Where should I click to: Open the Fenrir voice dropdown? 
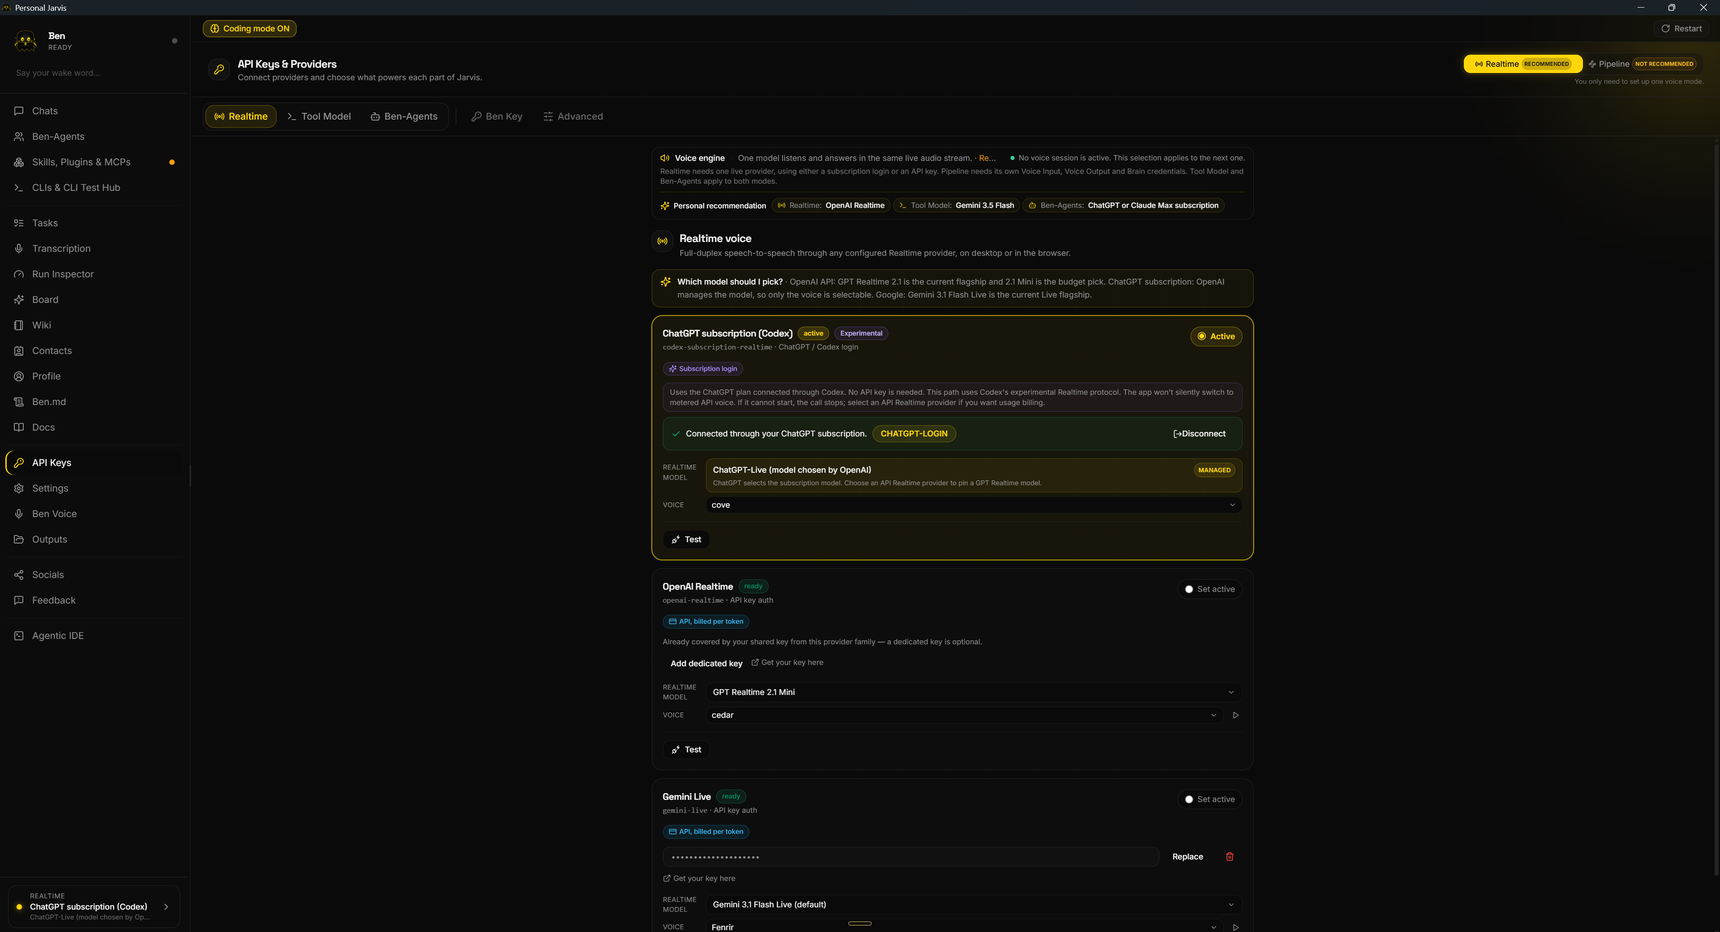(964, 927)
